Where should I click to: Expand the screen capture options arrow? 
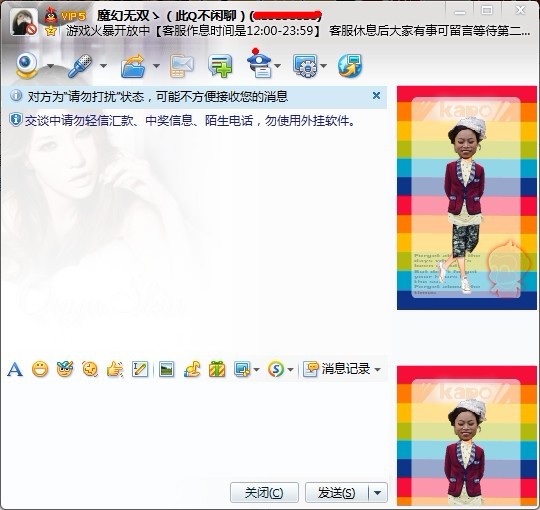256,370
